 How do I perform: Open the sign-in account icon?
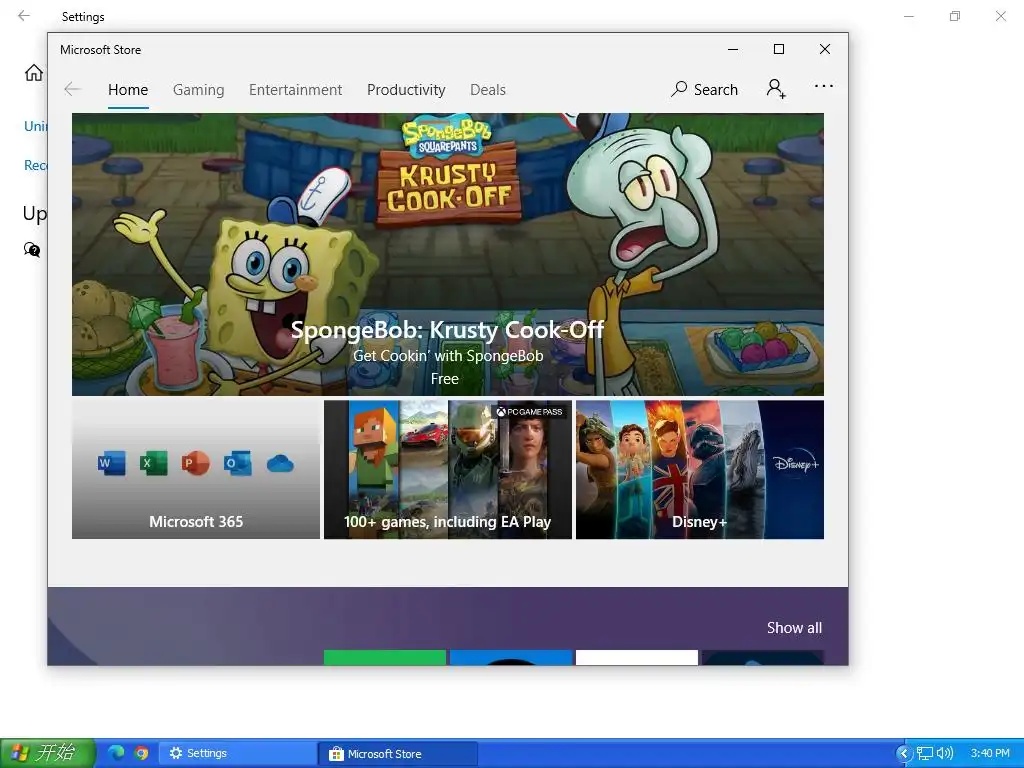point(776,88)
